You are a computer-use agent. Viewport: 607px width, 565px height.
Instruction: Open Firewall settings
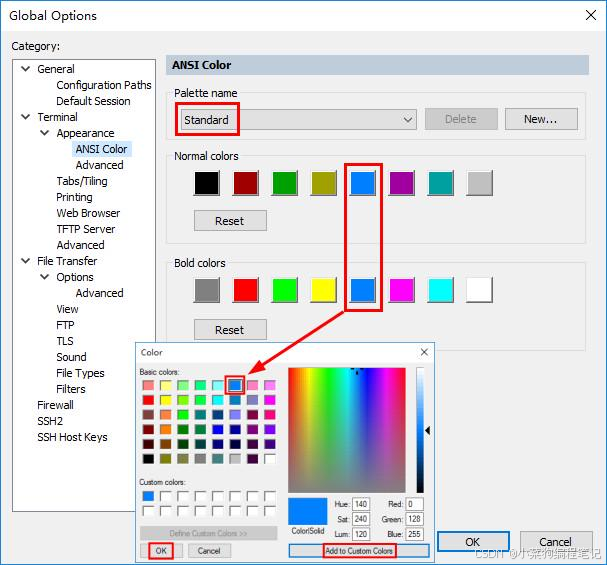tap(55, 405)
